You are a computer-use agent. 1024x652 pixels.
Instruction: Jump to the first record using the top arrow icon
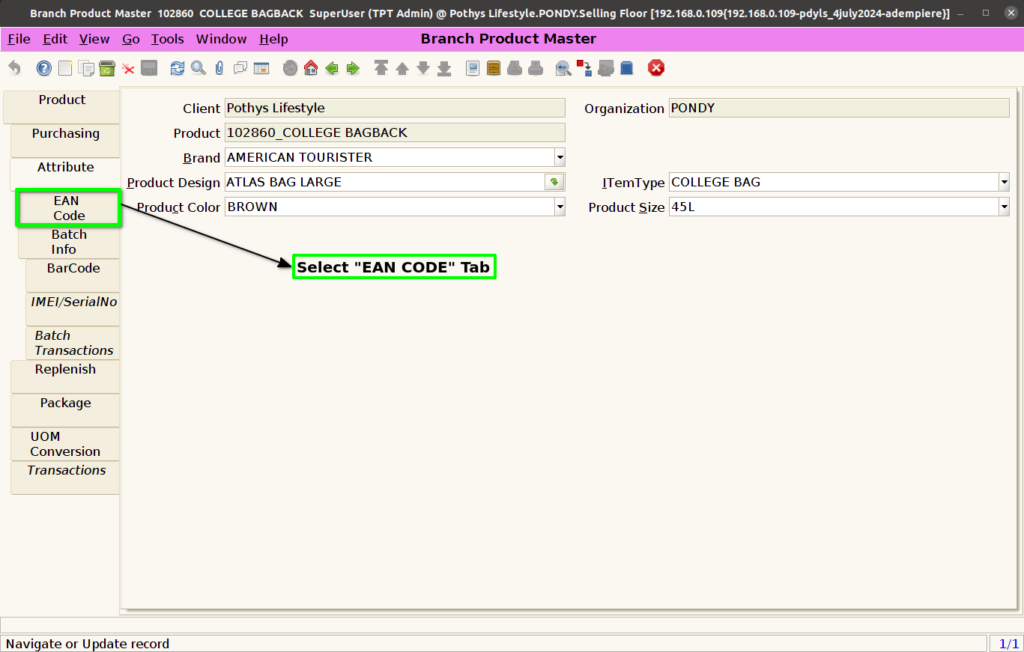(x=381, y=68)
